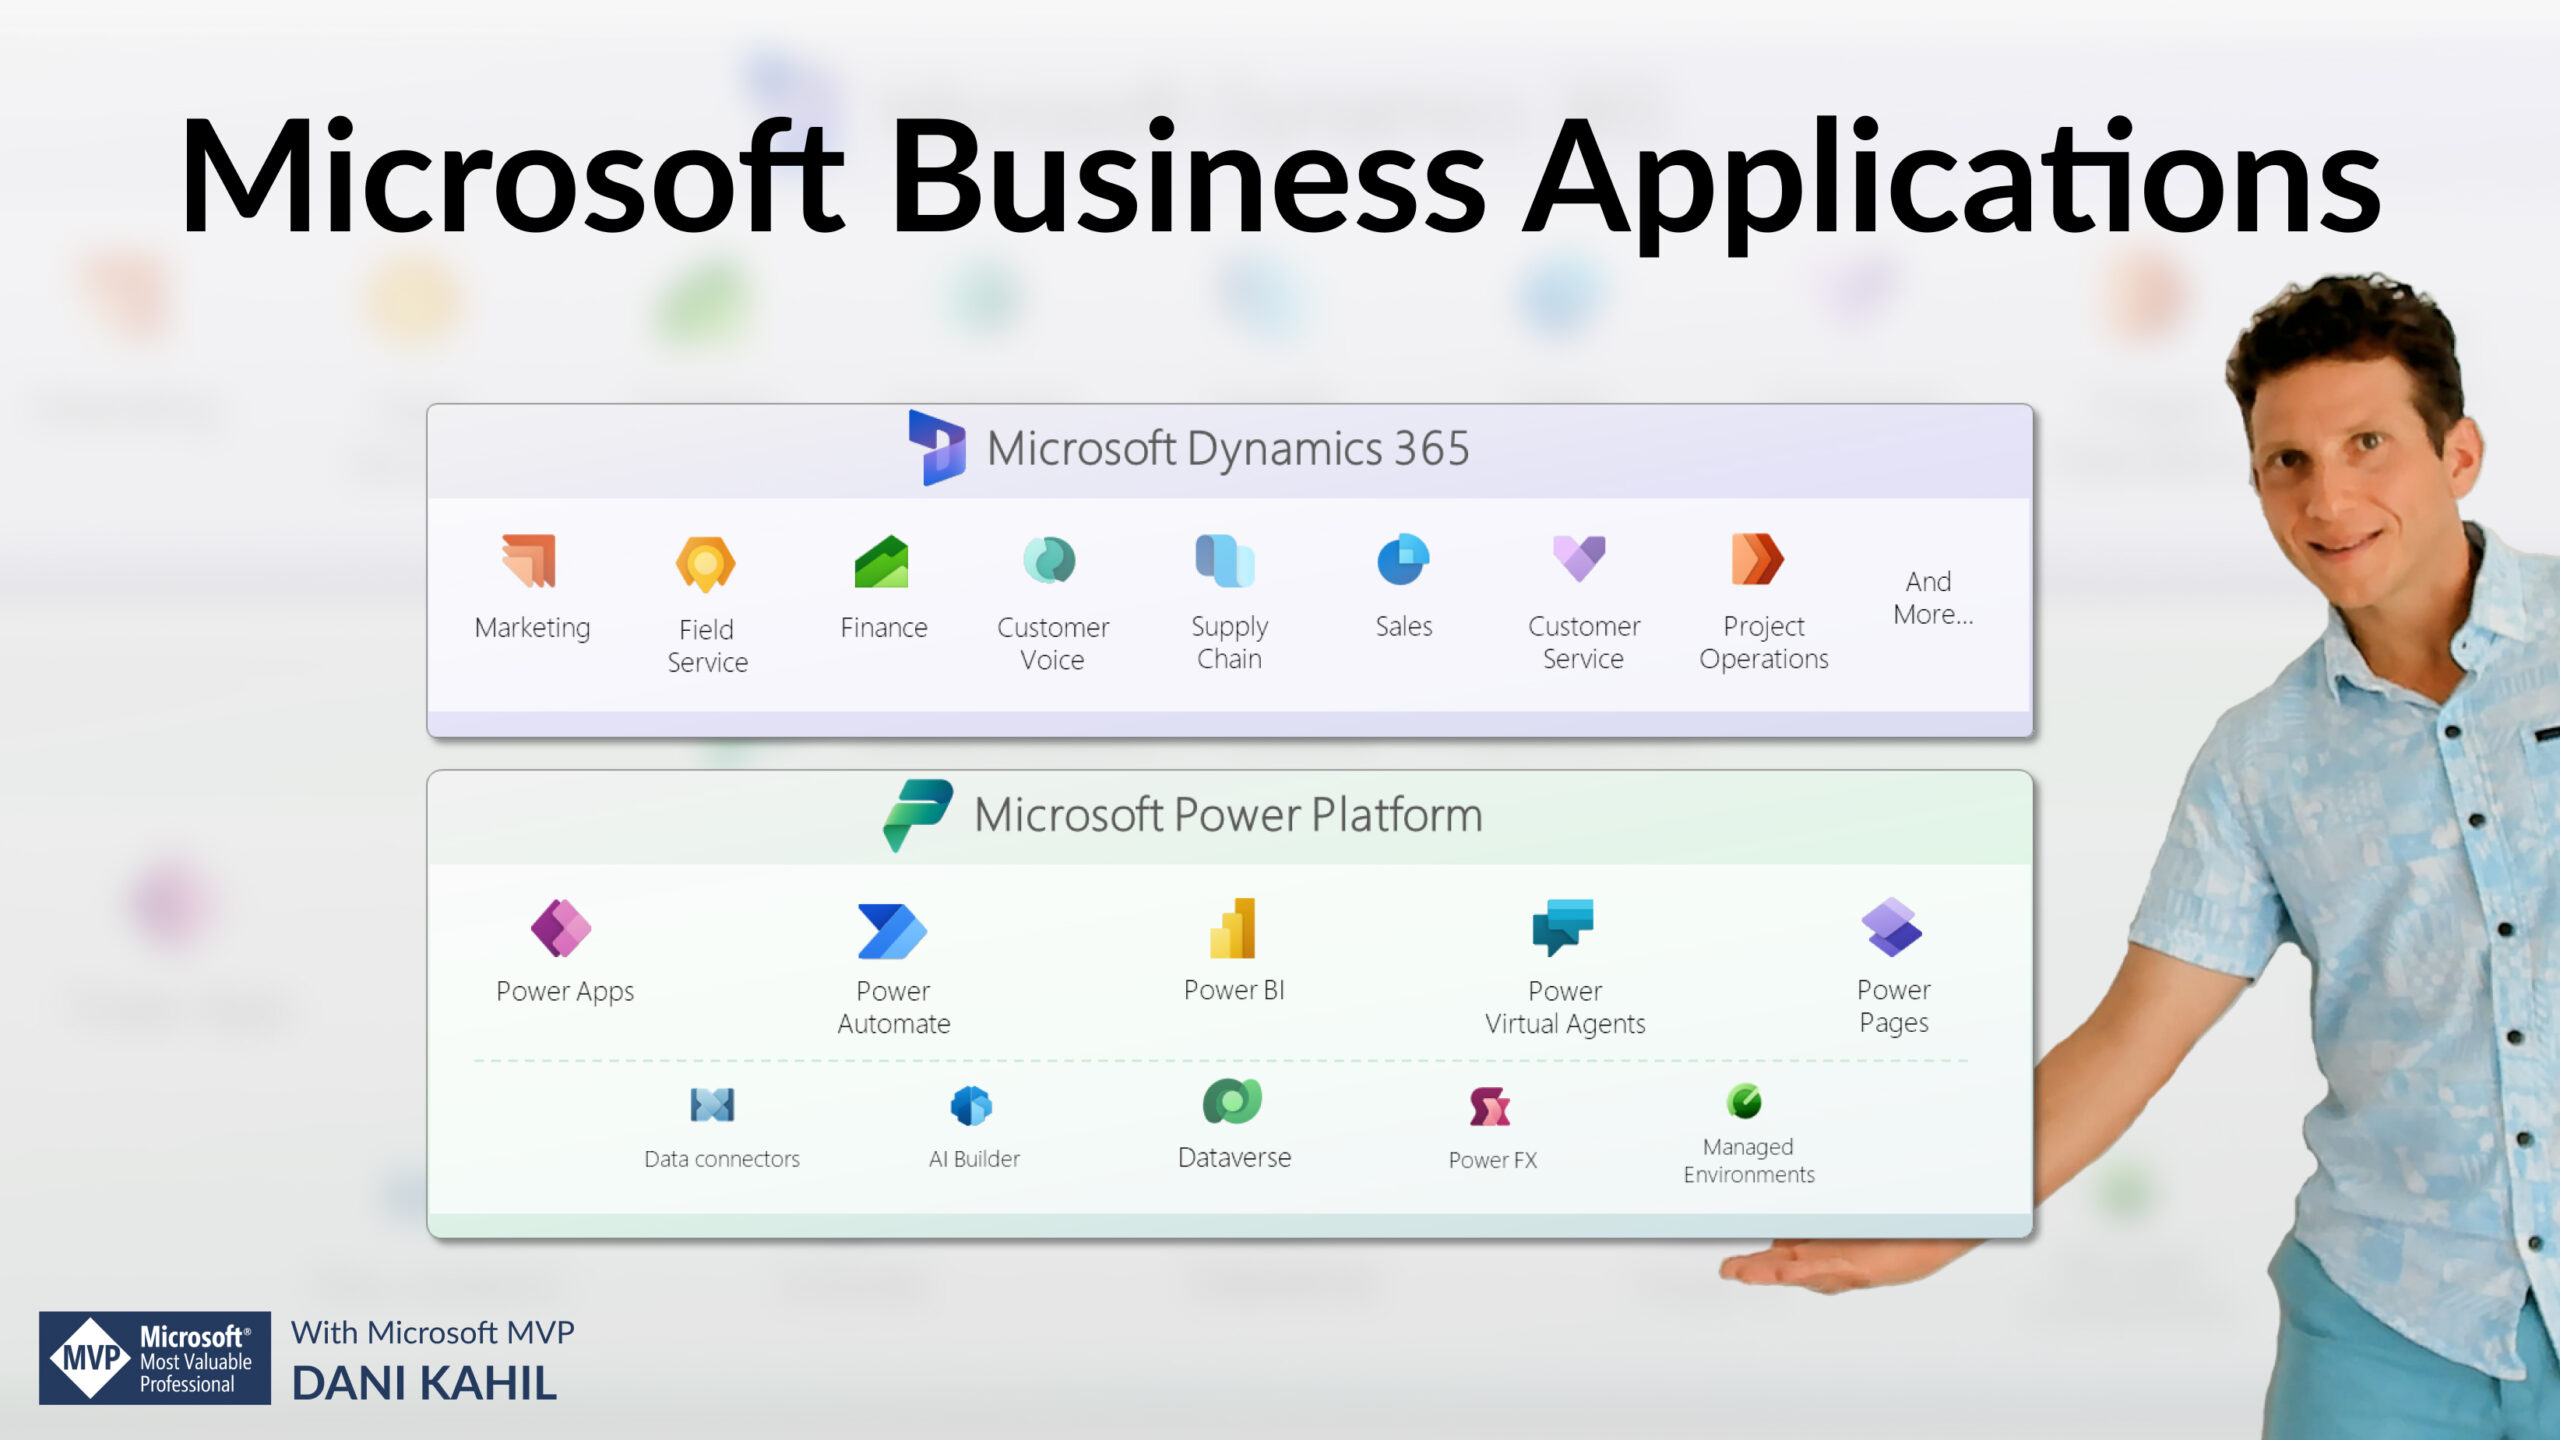Click the Sales module tab
Screen dimensions: 2560x1440
click(1403, 589)
